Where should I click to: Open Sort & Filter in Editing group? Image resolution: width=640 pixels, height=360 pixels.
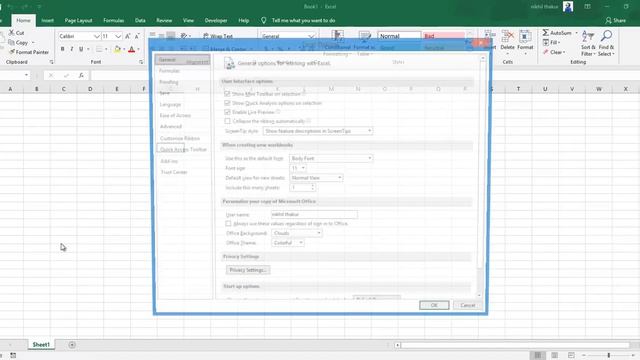[x=588, y=43]
